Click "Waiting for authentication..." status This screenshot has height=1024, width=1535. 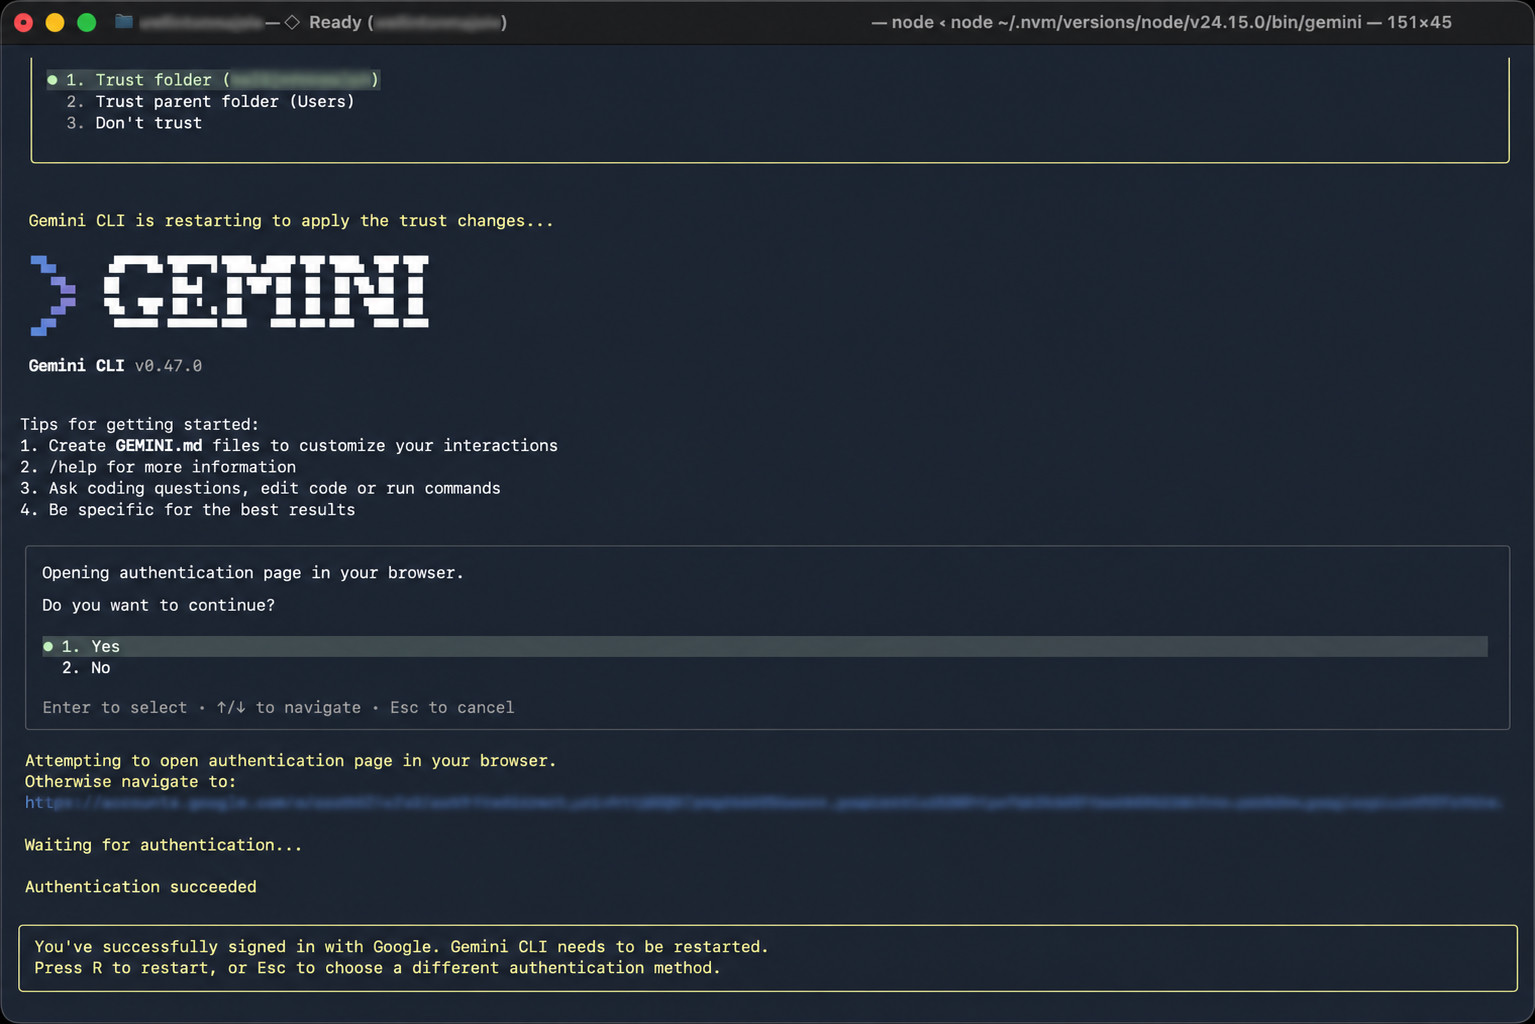(x=163, y=845)
